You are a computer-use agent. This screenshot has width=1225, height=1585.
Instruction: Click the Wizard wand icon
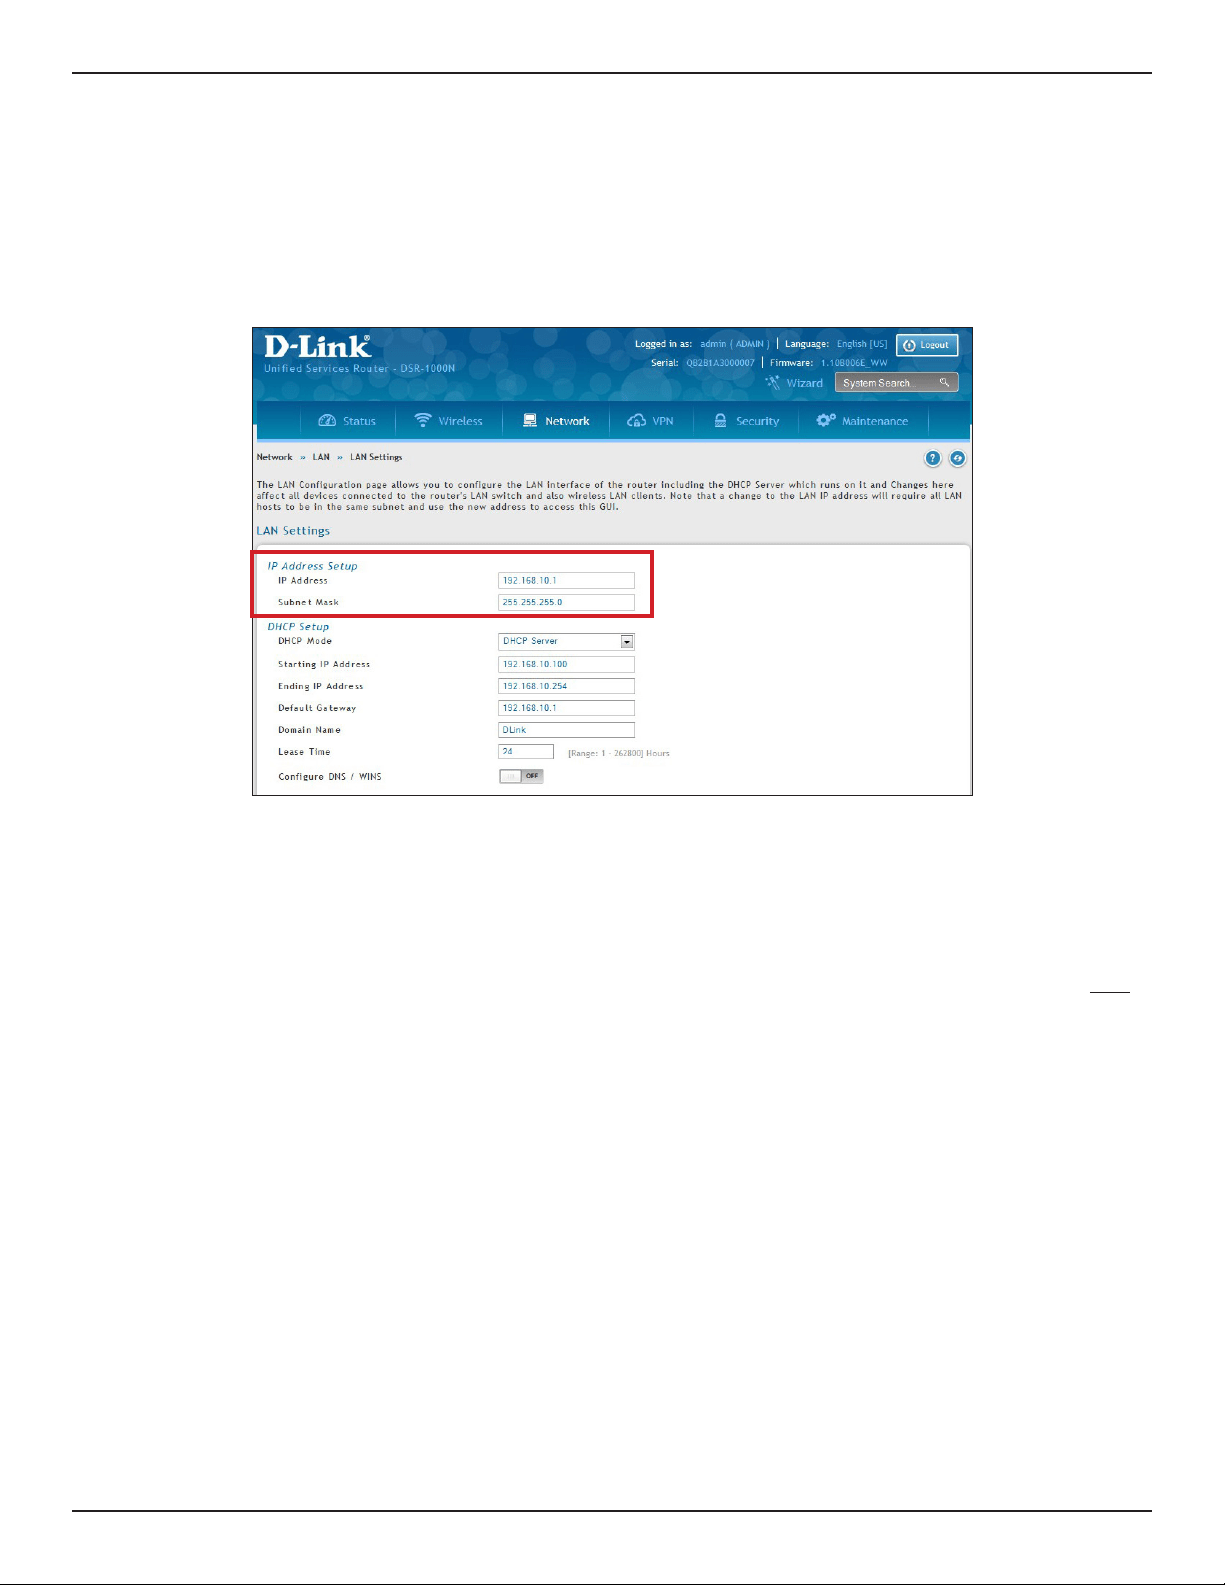[x=773, y=382]
